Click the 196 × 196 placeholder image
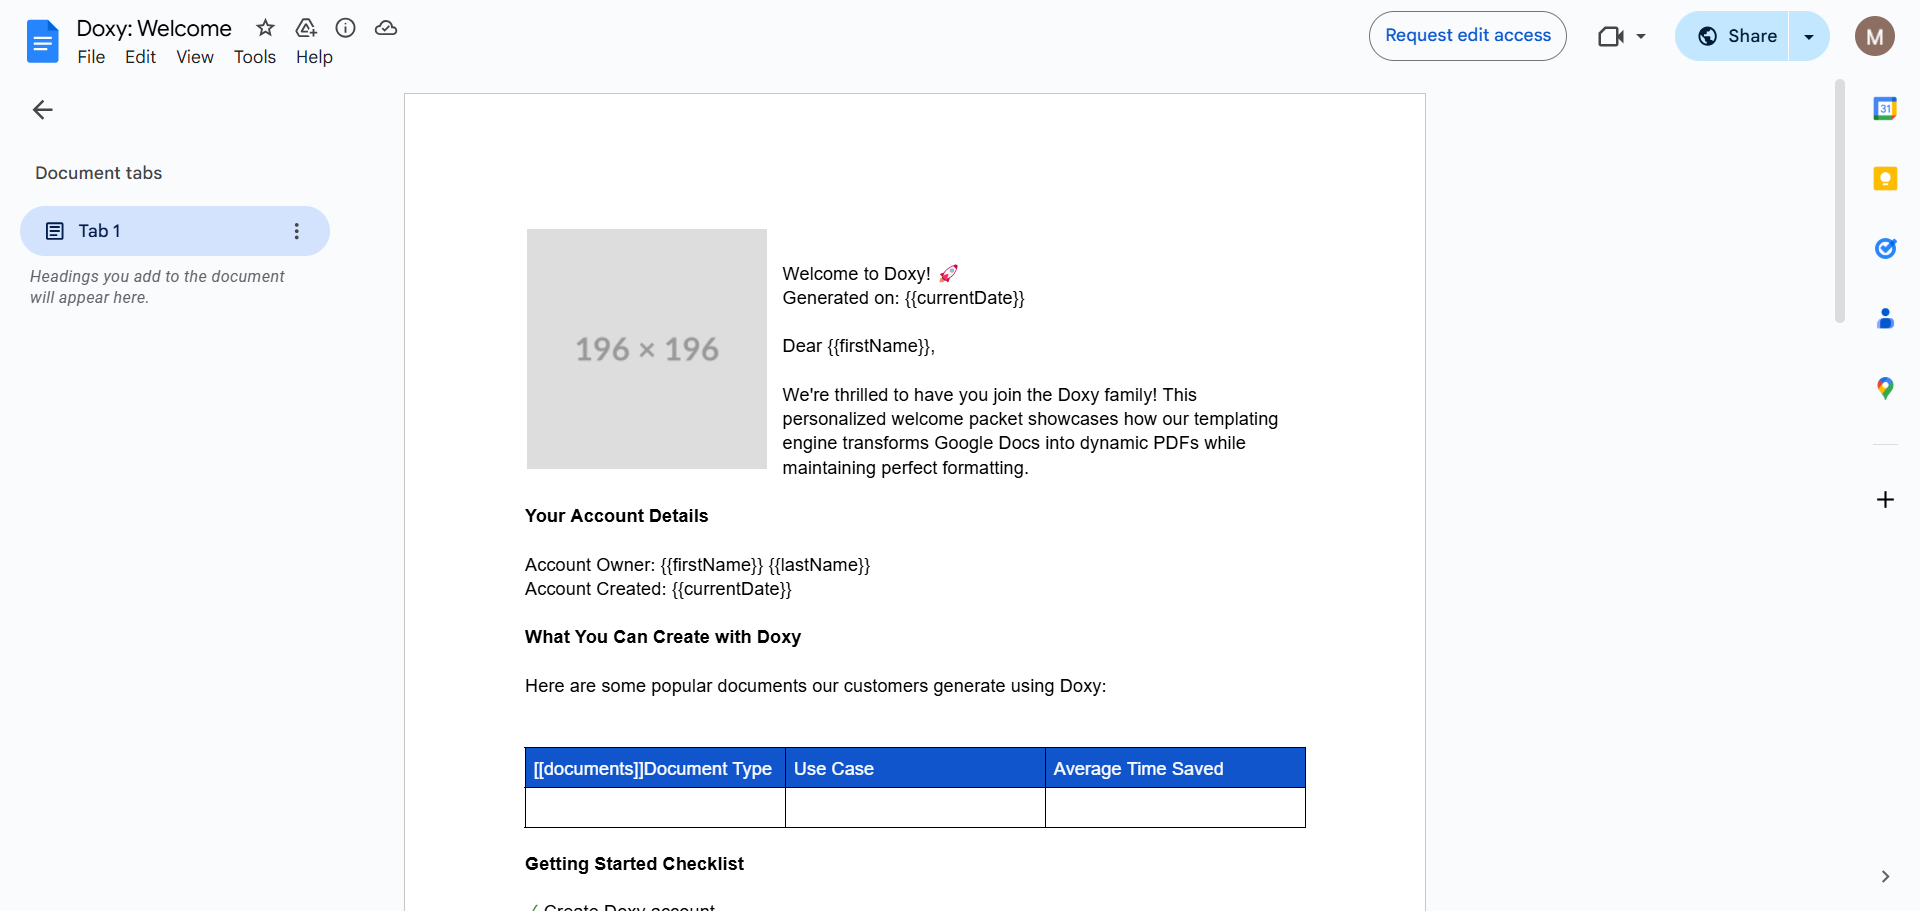Viewport: 1920px width, 911px height. point(647,349)
